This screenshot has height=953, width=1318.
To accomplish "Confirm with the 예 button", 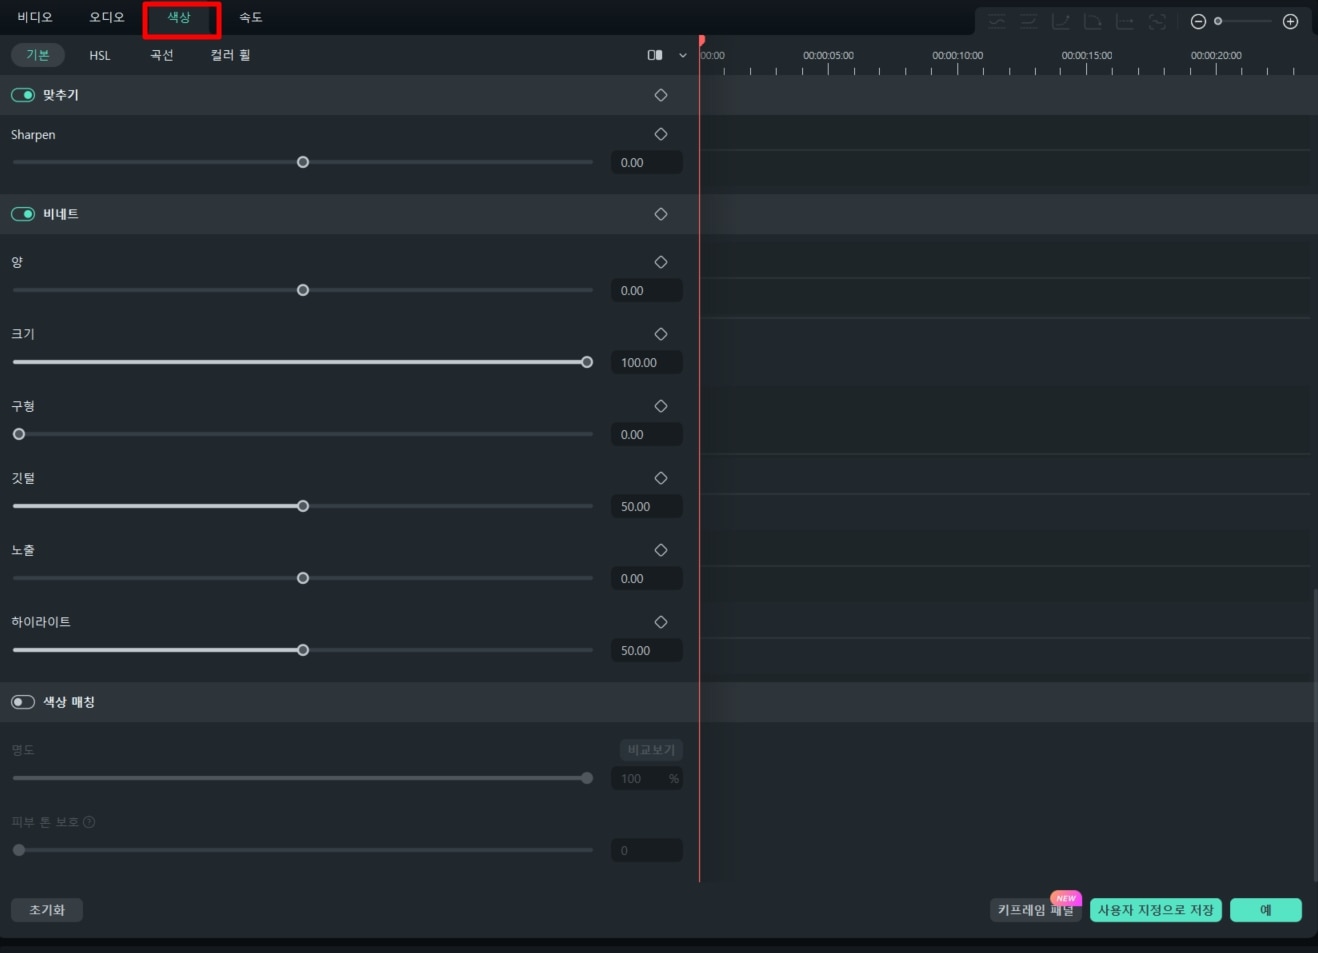I will [1266, 910].
